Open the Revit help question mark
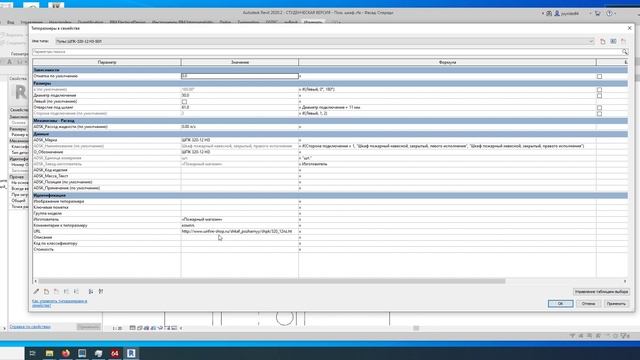The height and width of the screenshot is (360, 640). 609,13
